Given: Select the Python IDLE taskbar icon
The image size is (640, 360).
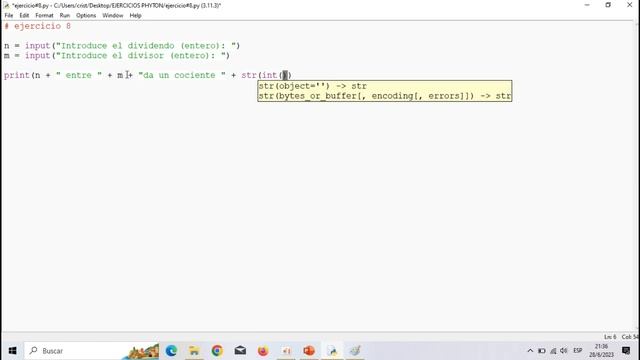Looking at the screenshot, I should pyautogui.click(x=332, y=351).
